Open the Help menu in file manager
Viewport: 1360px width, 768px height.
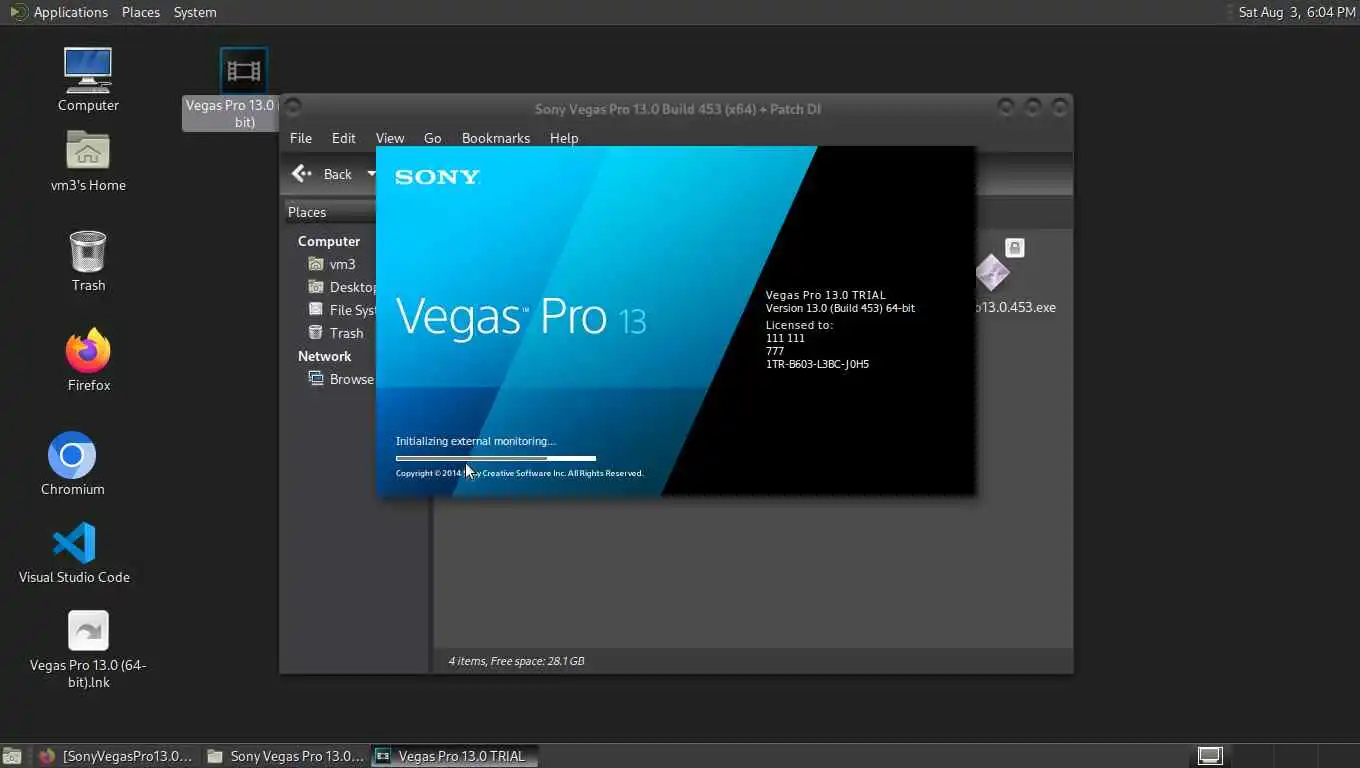pyautogui.click(x=564, y=138)
